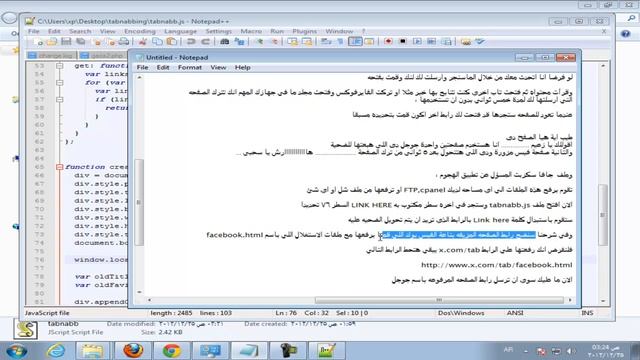This screenshot has height=360, width=640.
Task: Open the View menu in Untitled Notepad
Action: (218, 67)
